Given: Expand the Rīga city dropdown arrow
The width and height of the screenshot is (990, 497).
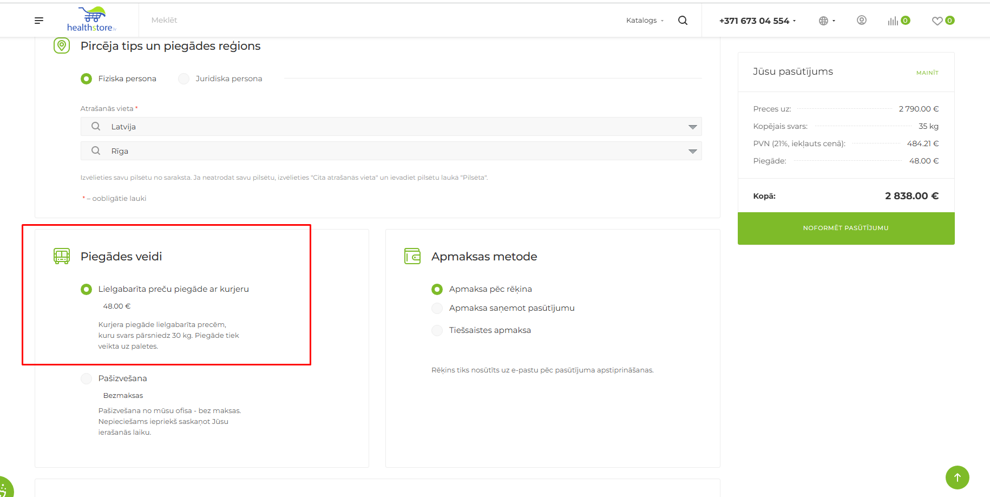Looking at the screenshot, I should point(693,152).
